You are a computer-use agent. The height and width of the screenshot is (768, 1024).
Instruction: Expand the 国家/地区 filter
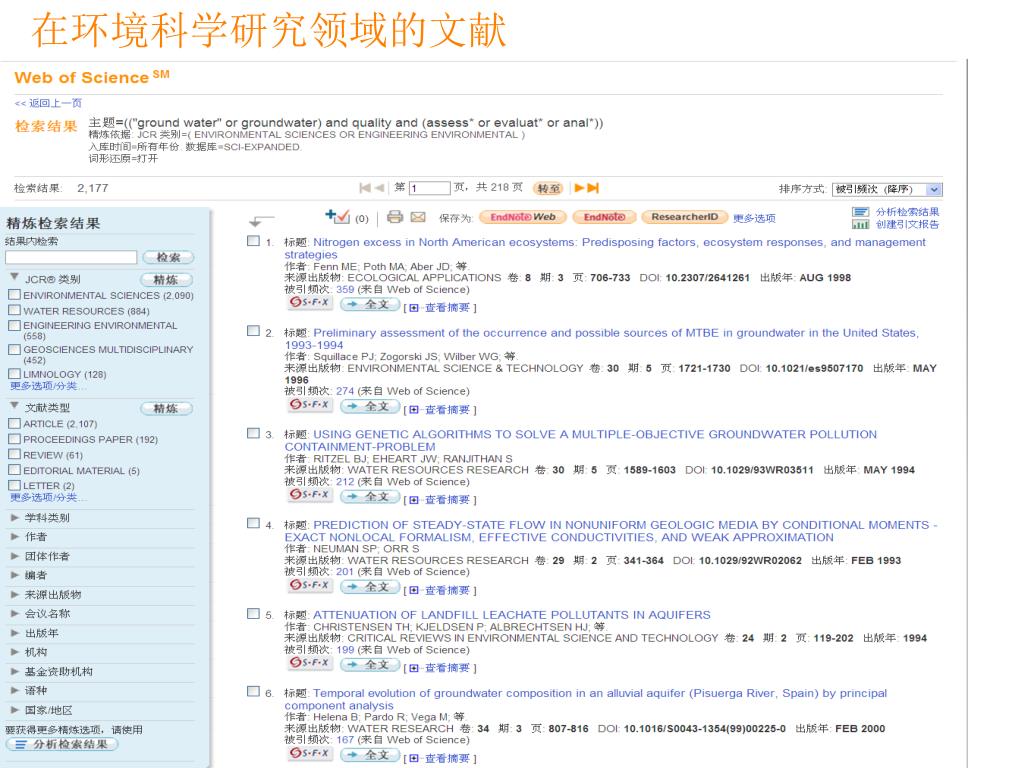[x=14, y=710]
